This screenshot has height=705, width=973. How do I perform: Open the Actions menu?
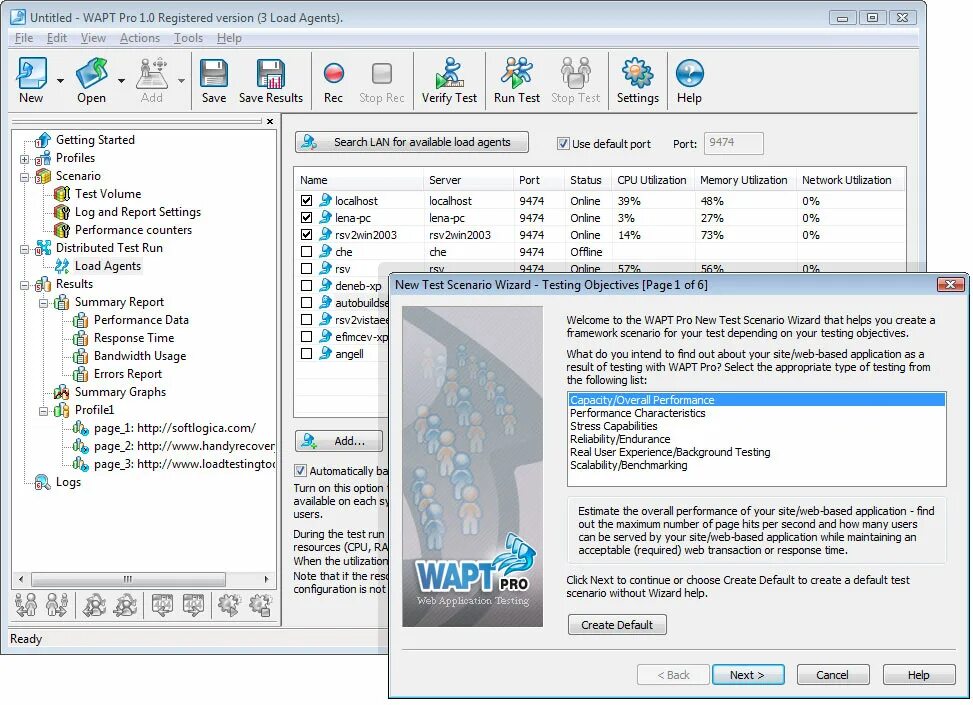[140, 38]
